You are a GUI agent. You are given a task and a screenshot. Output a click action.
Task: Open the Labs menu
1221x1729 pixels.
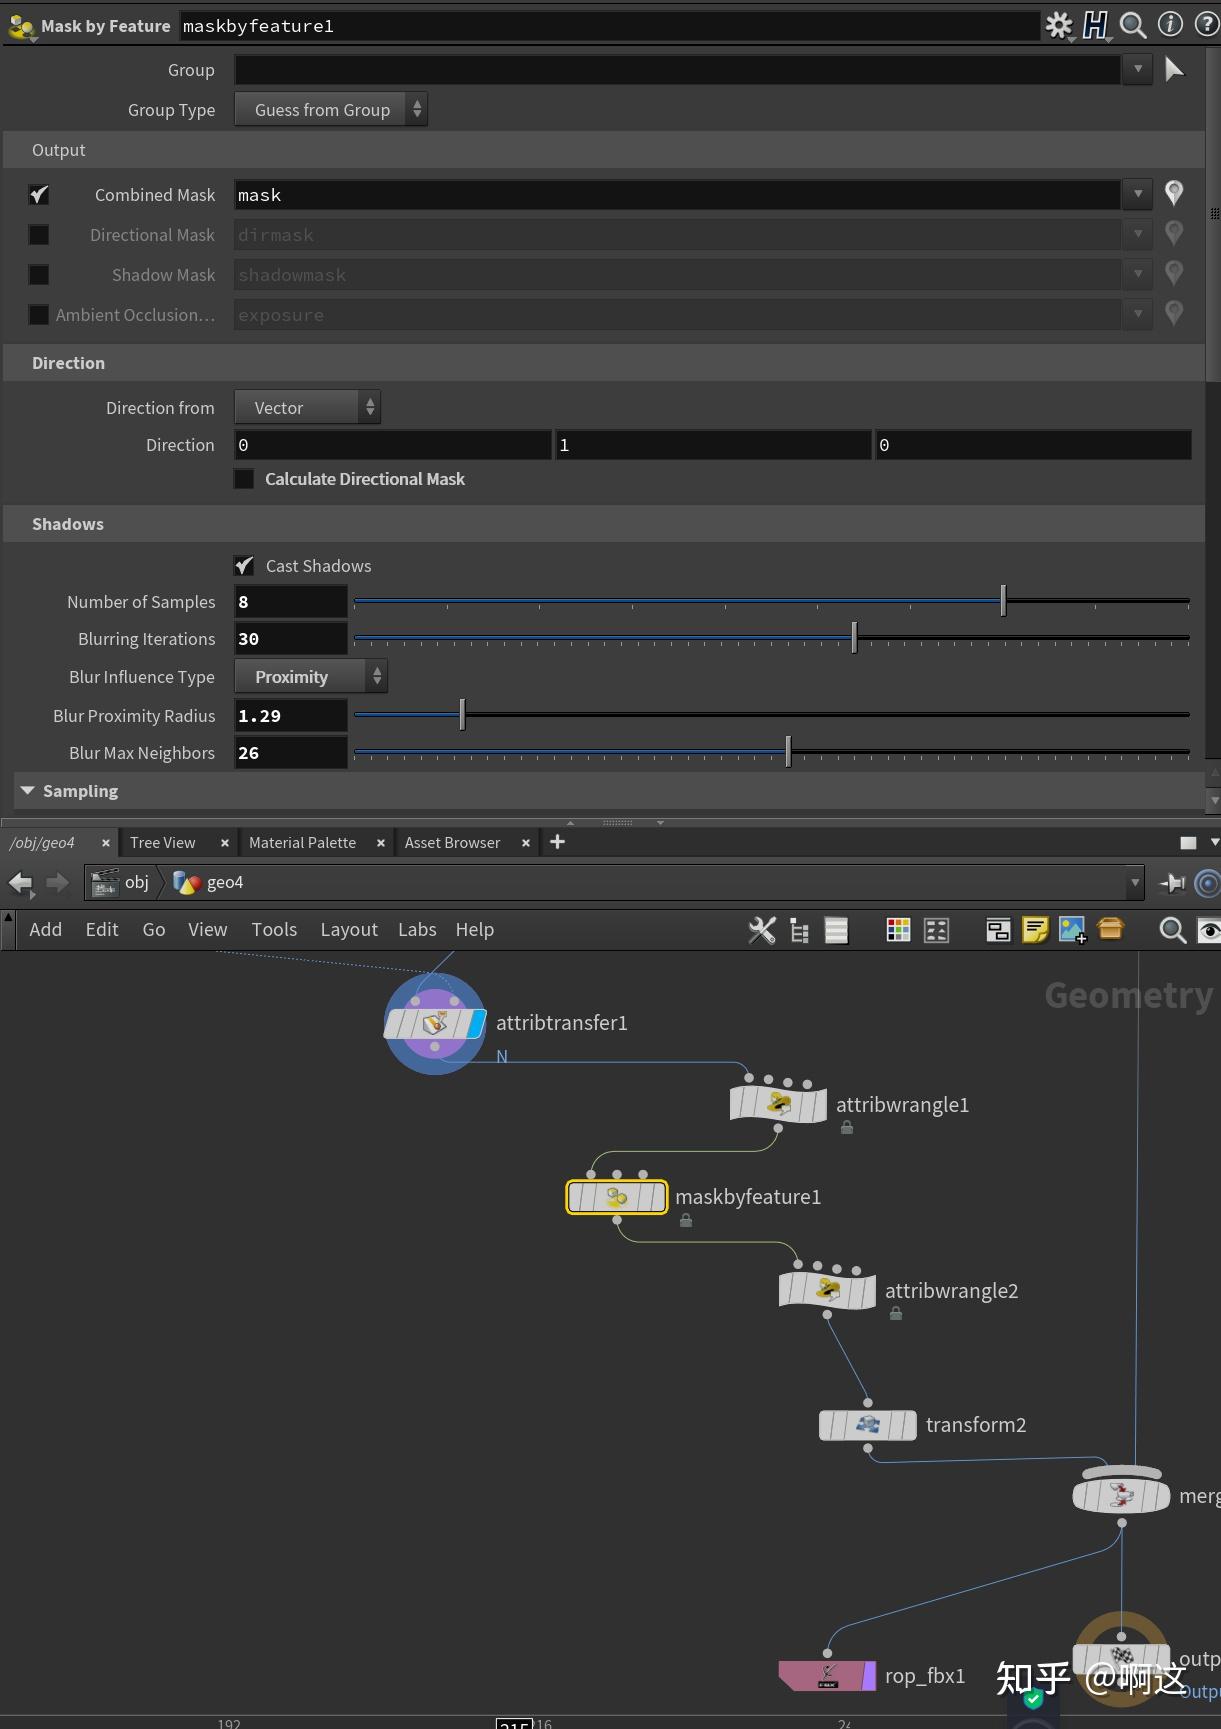point(417,930)
